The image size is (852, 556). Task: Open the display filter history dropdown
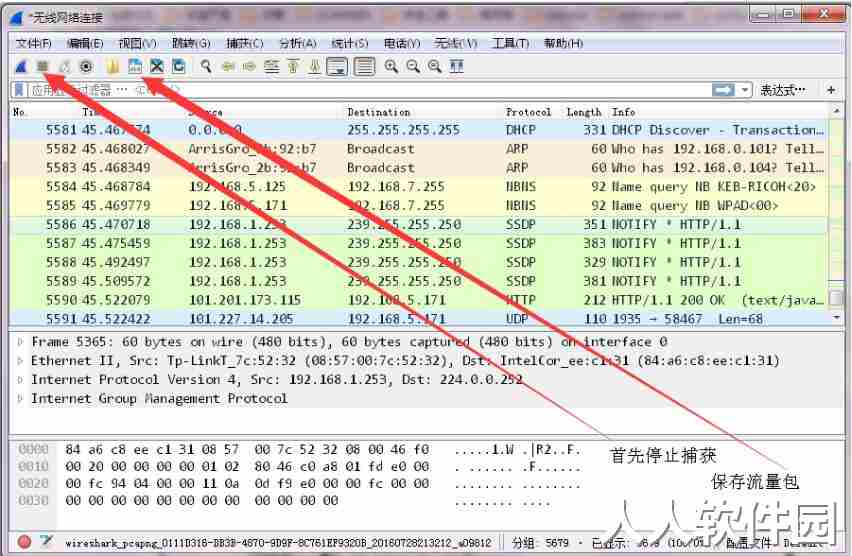click(x=744, y=90)
